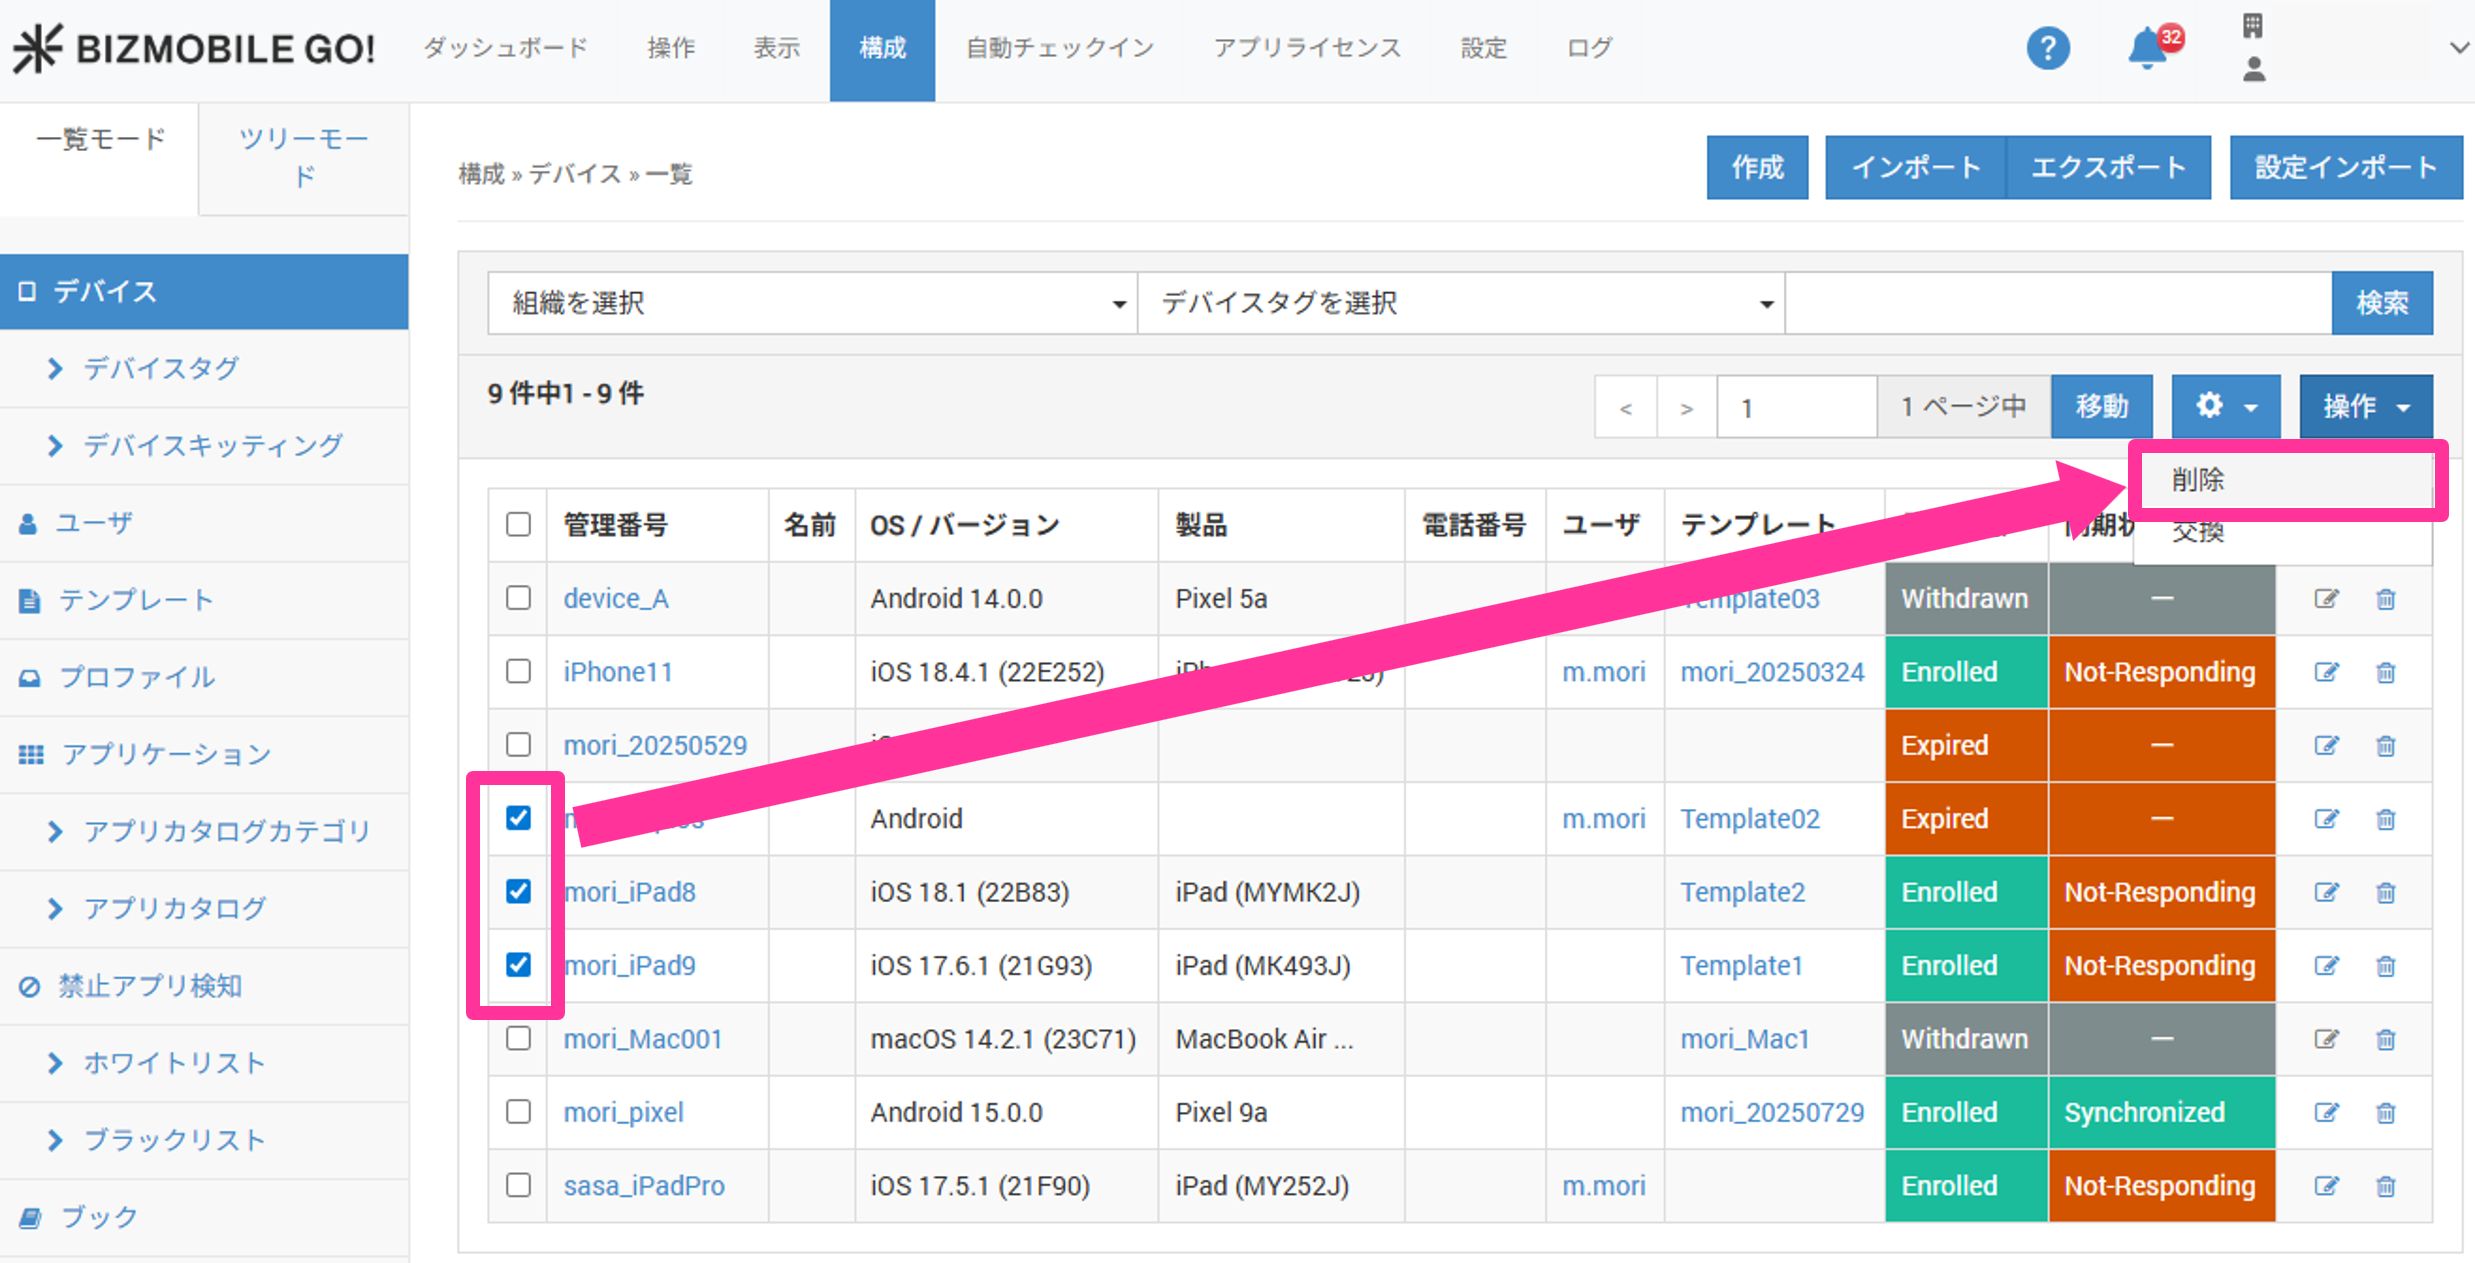Click the trash icon for iPhone11 row

tap(2386, 672)
